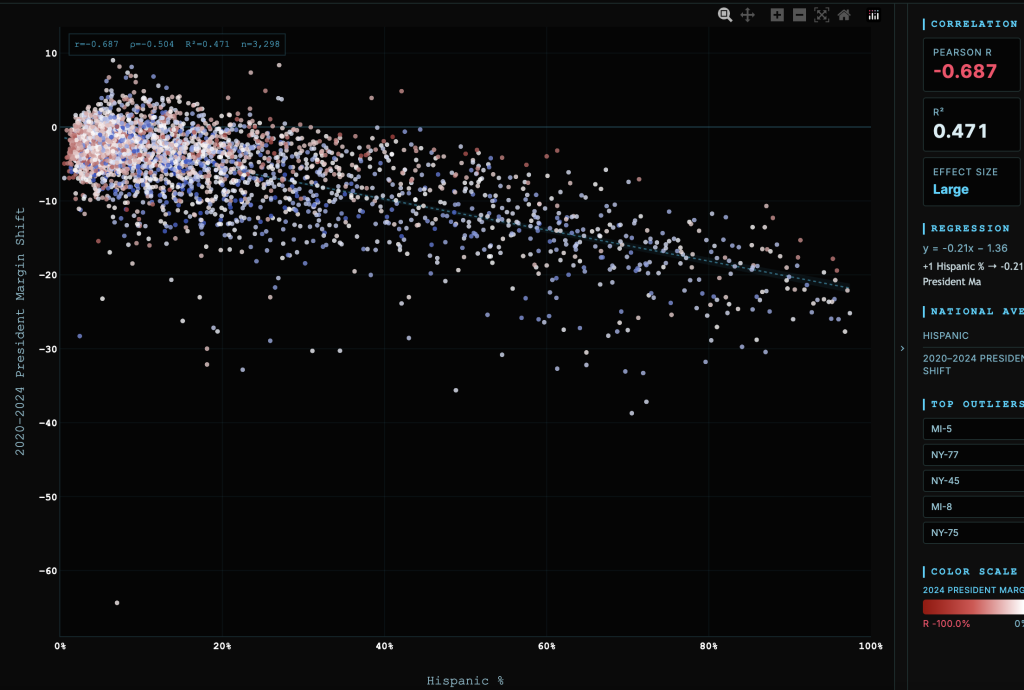Click the REGRESSION section heading

click(x=970, y=228)
